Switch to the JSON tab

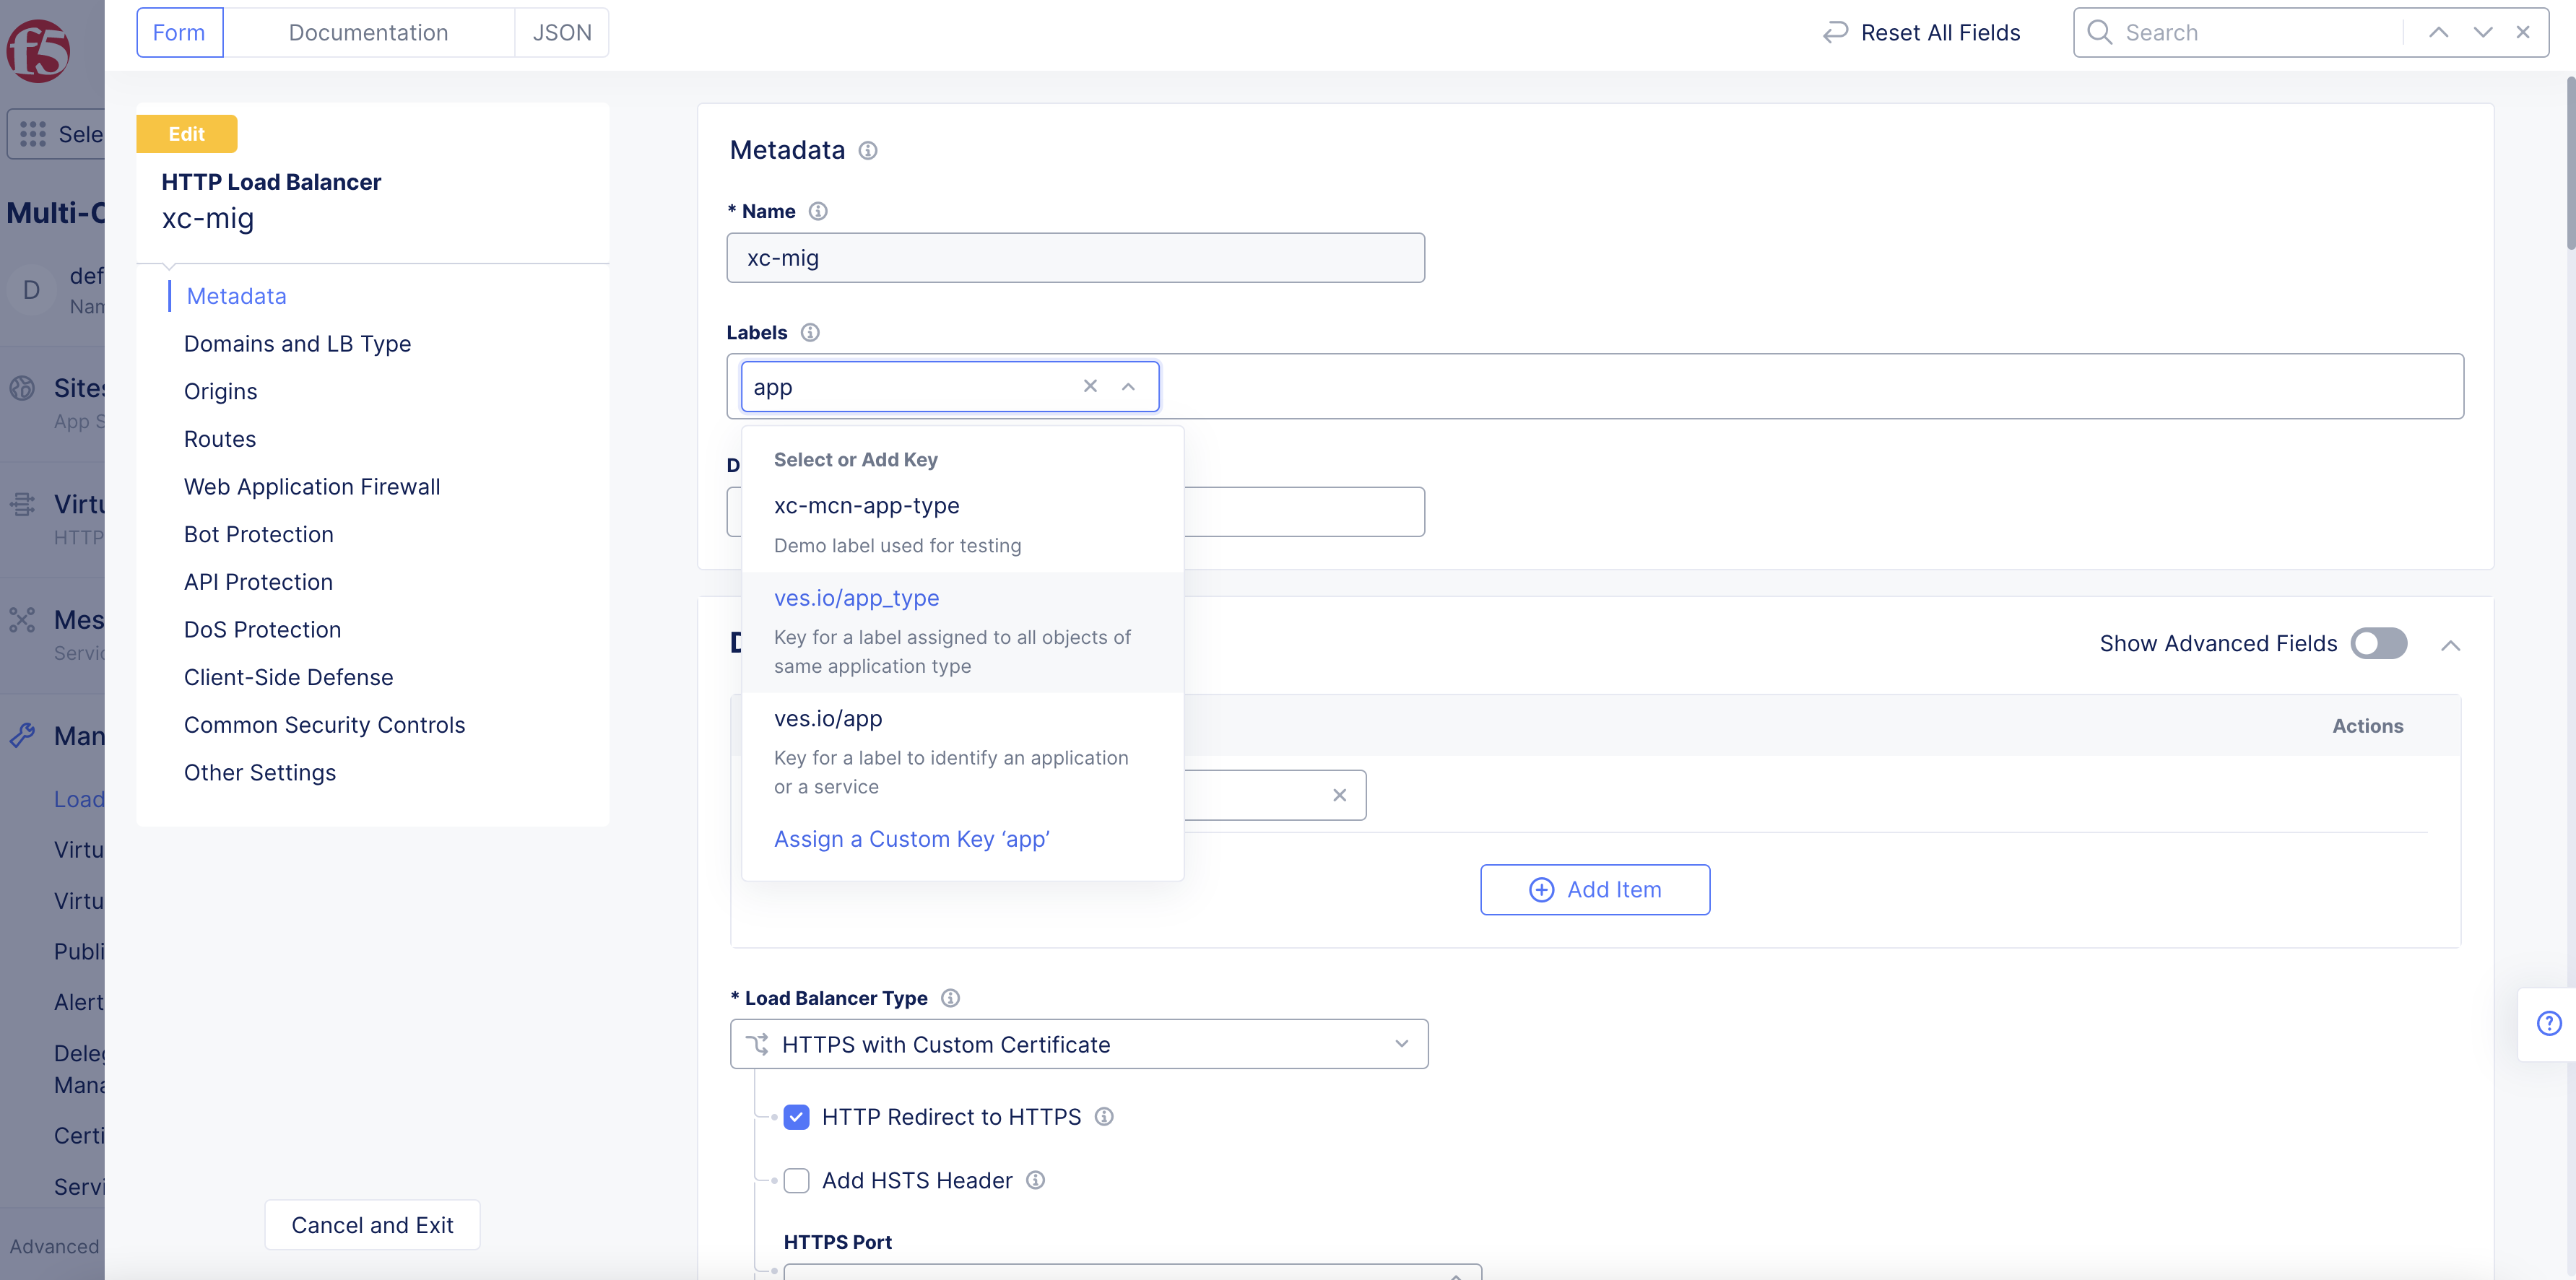(562, 32)
